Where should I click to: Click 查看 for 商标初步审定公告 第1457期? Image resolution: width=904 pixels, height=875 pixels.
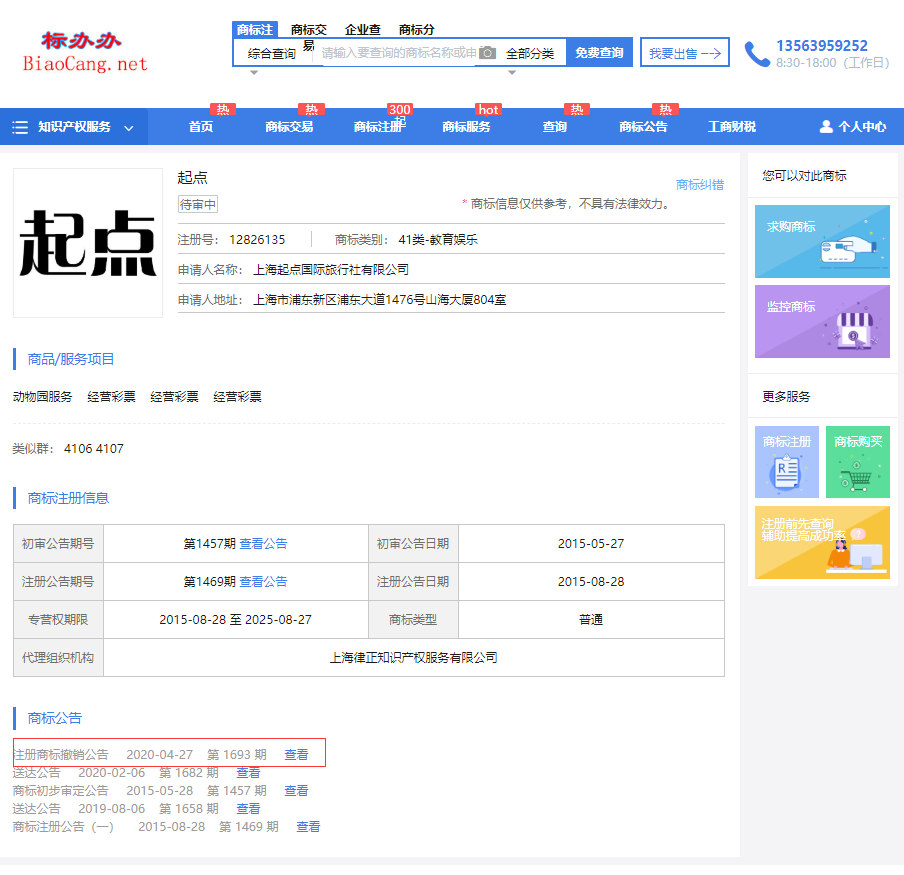pos(296,790)
